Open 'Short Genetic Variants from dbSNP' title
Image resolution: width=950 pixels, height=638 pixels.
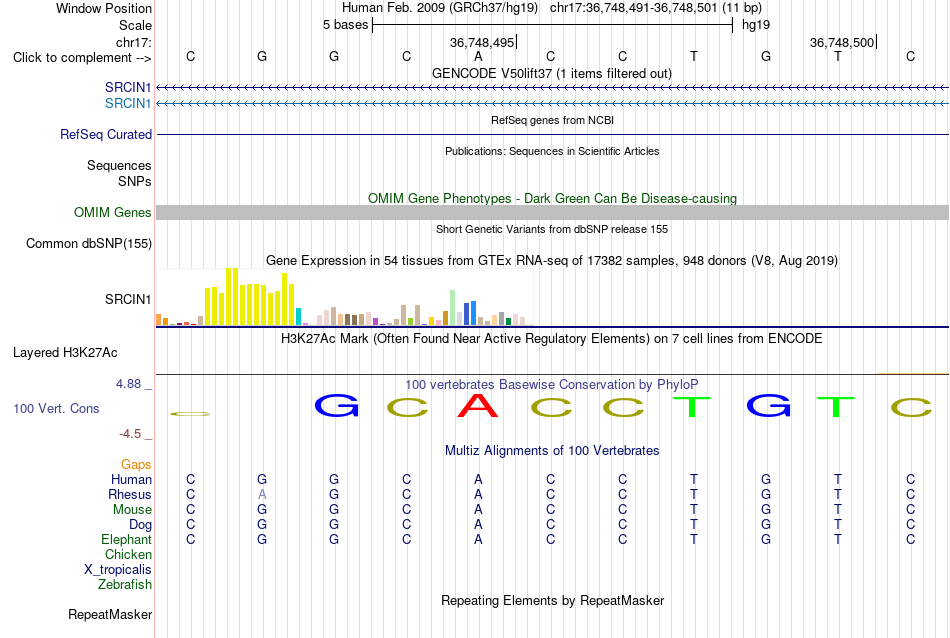coord(552,229)
